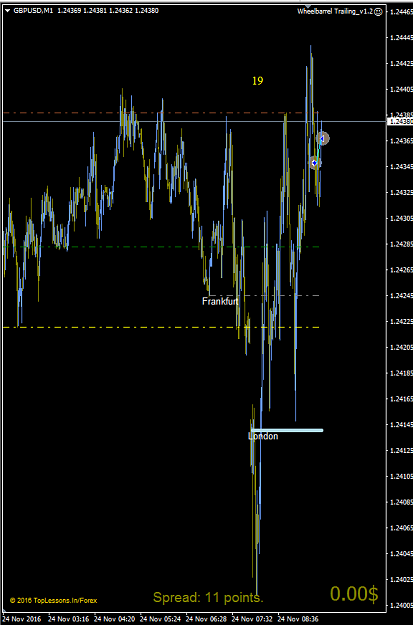Select the white dashed Frankfurt level line
This screenshot has height=625, width=413.
click(x=264, y=295)
